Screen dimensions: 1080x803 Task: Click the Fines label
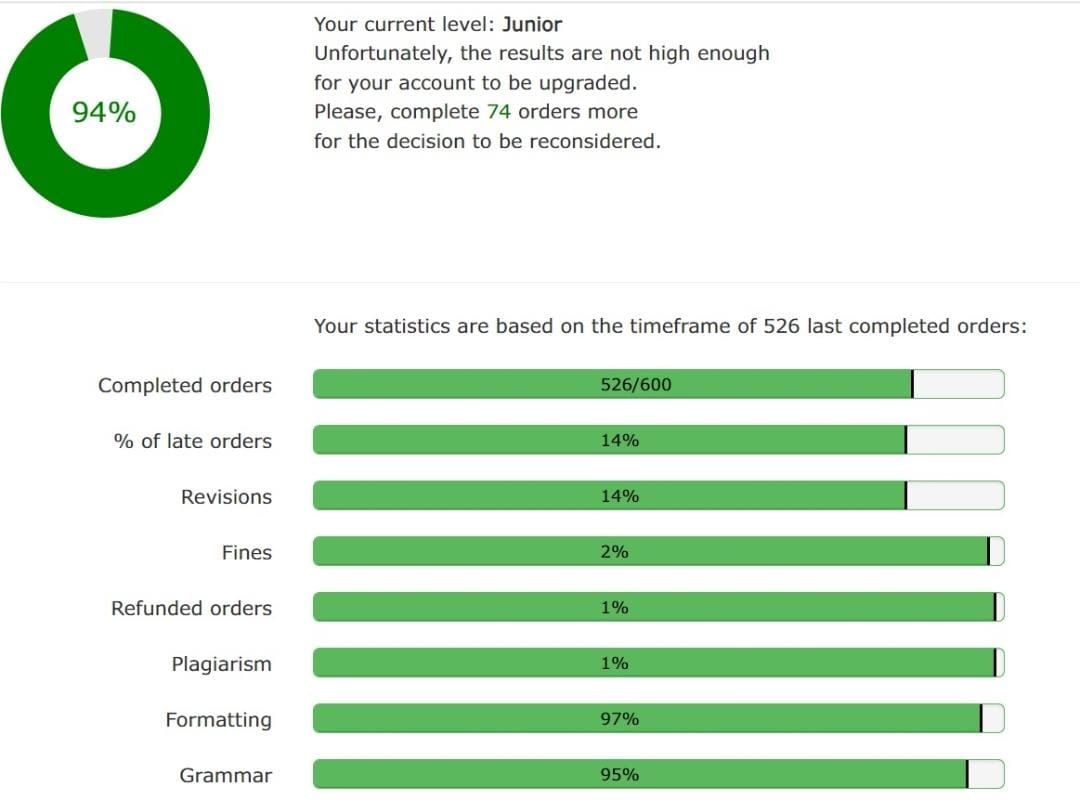[x=247, y=552]
